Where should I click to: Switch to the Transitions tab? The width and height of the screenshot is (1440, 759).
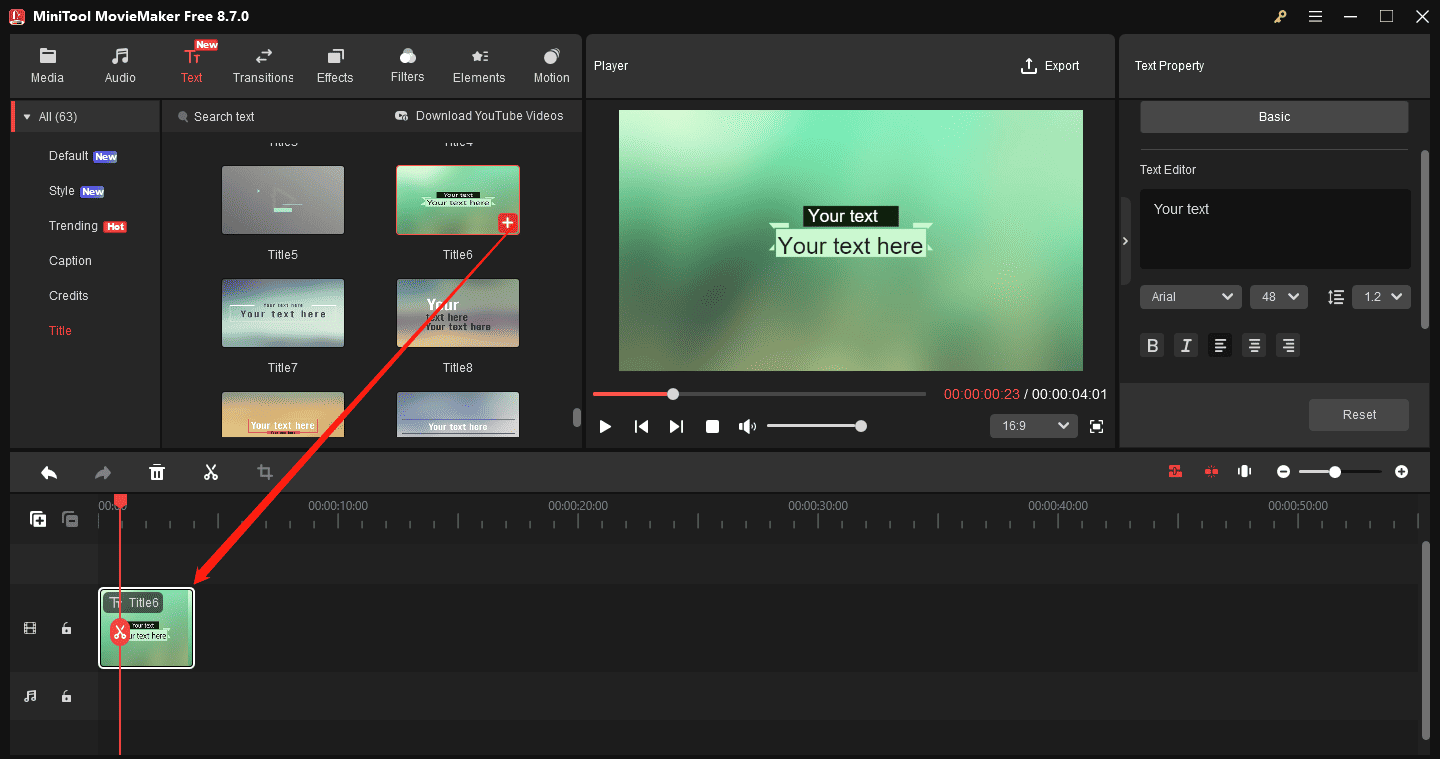click(x=263, y=66)
